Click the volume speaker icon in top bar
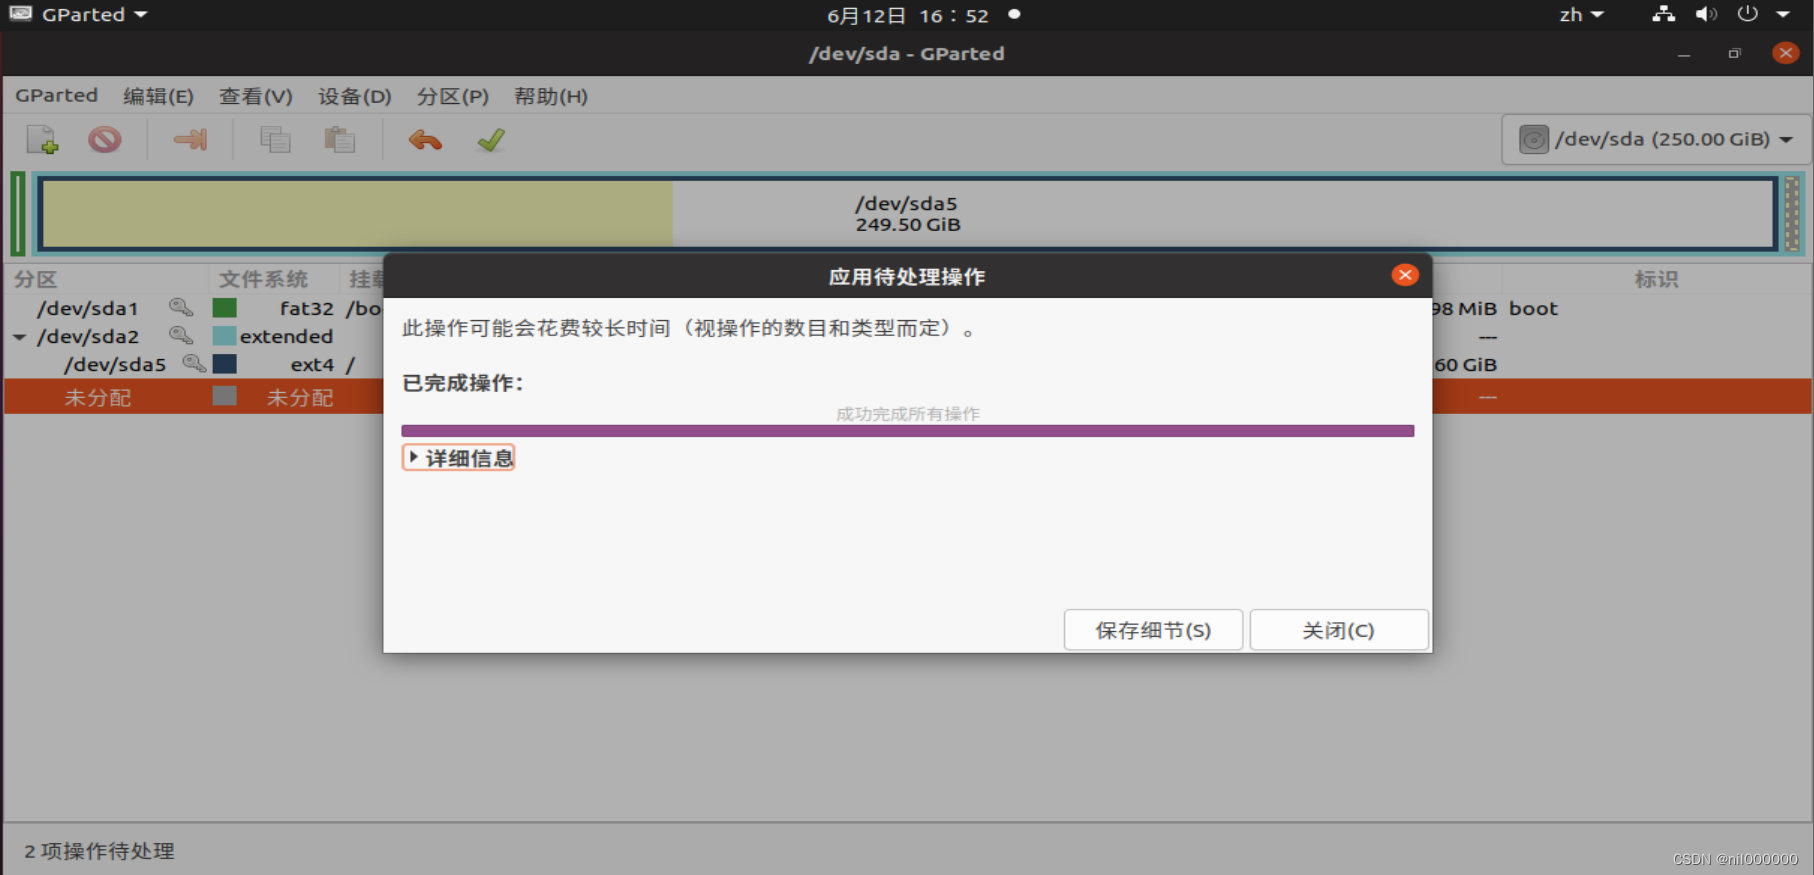 click(1706, 14)
